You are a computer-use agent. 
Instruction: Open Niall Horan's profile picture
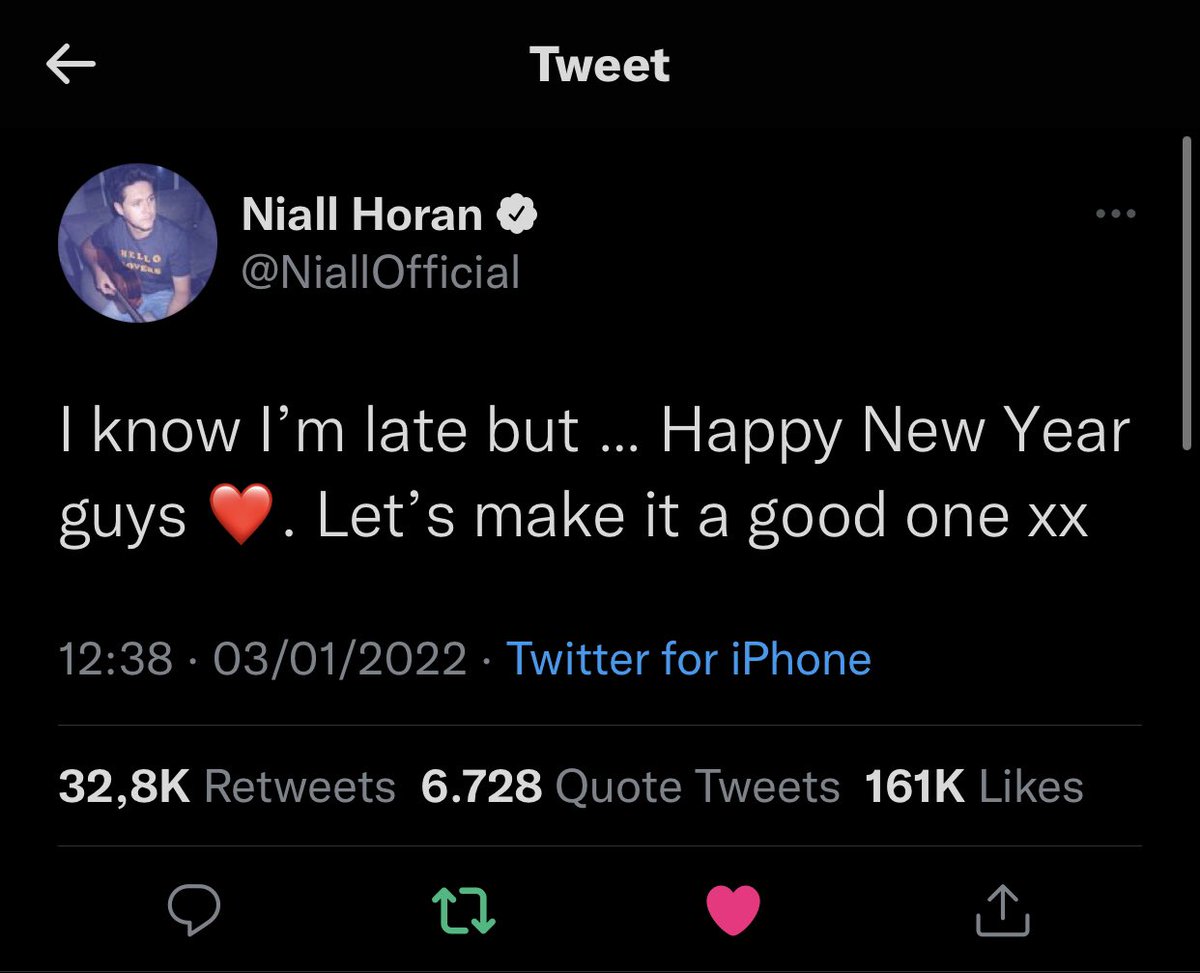(138, 243)
